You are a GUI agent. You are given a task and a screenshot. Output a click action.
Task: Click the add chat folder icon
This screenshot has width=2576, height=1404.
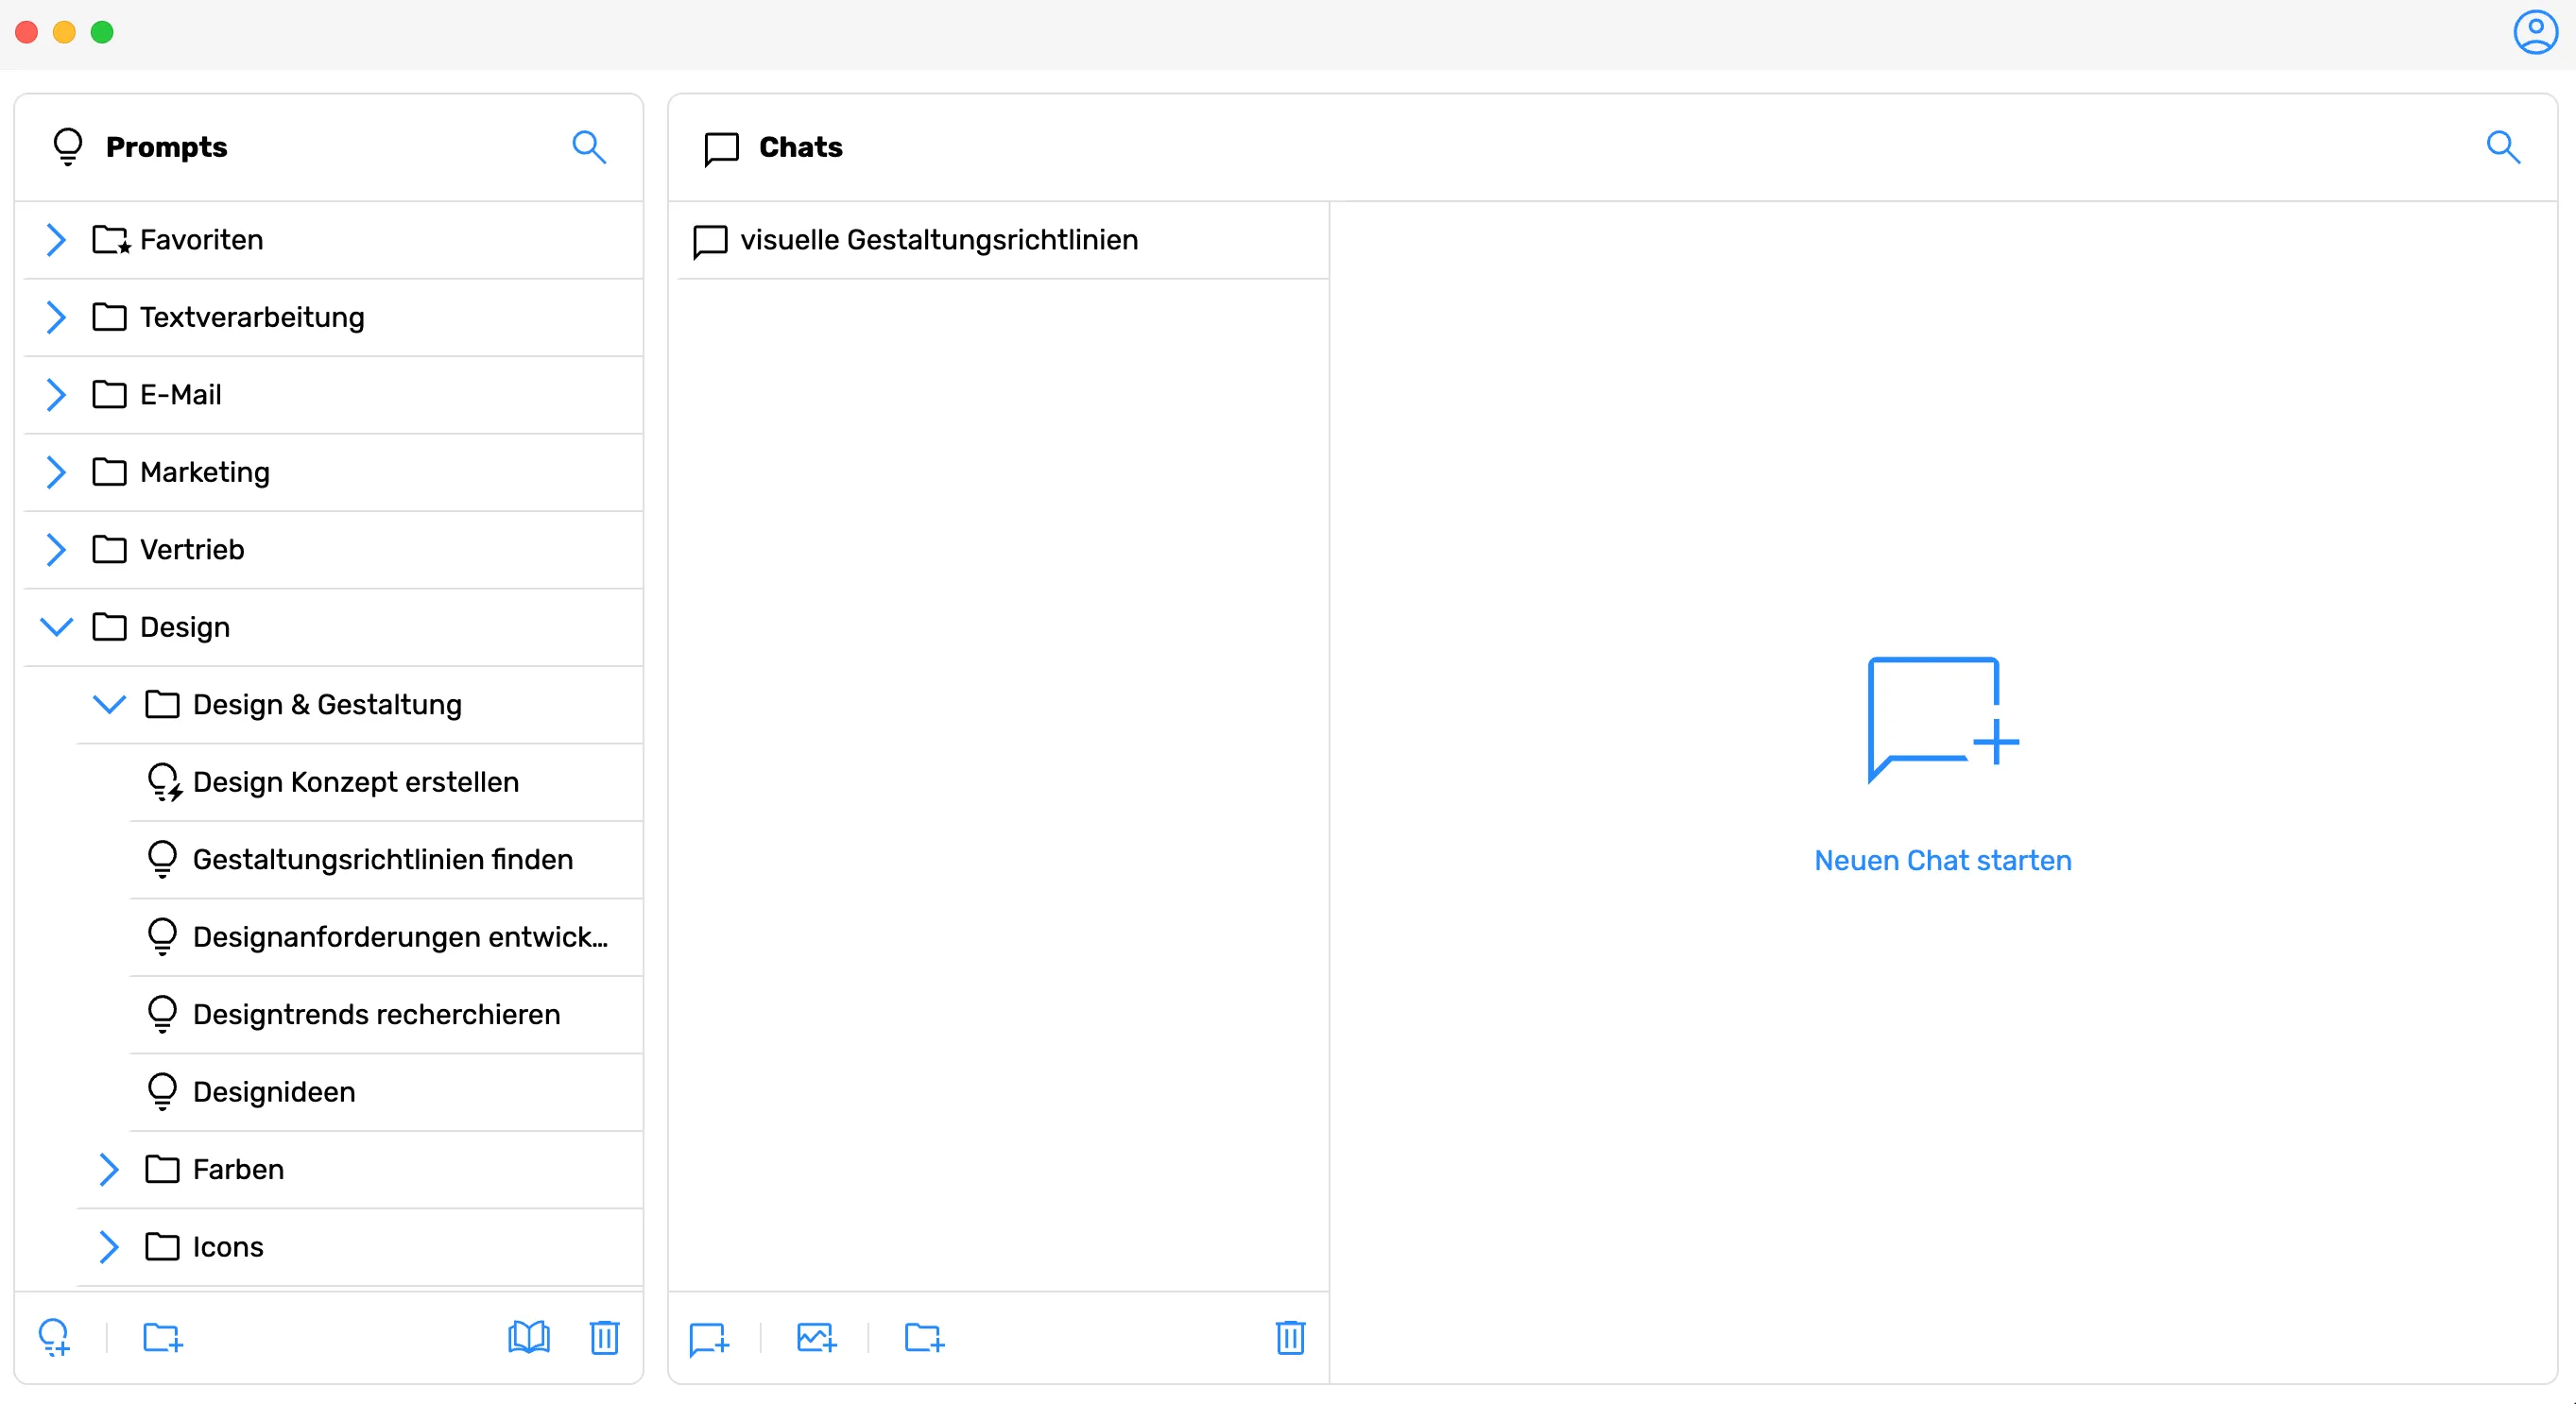pyautogui.click(x=924, y=1337)
